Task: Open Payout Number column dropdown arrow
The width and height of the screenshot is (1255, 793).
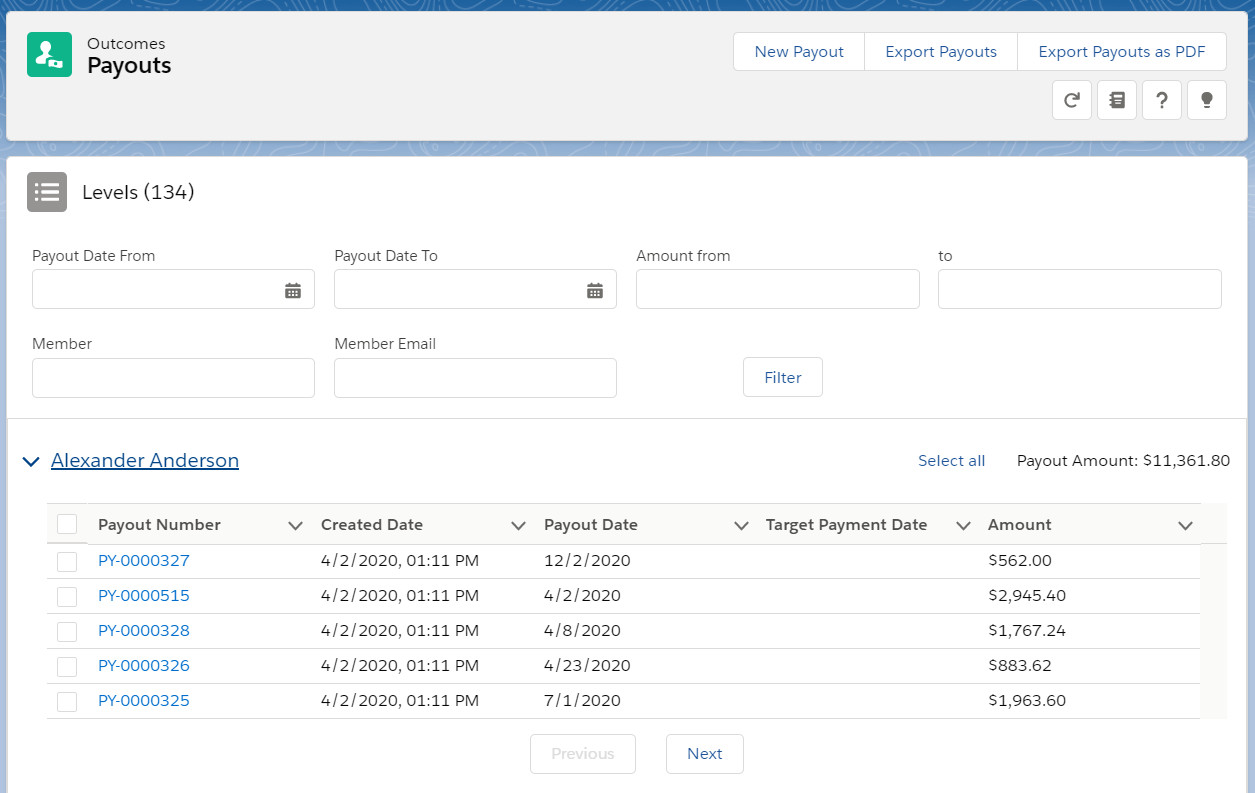Action: coord(295,525)
